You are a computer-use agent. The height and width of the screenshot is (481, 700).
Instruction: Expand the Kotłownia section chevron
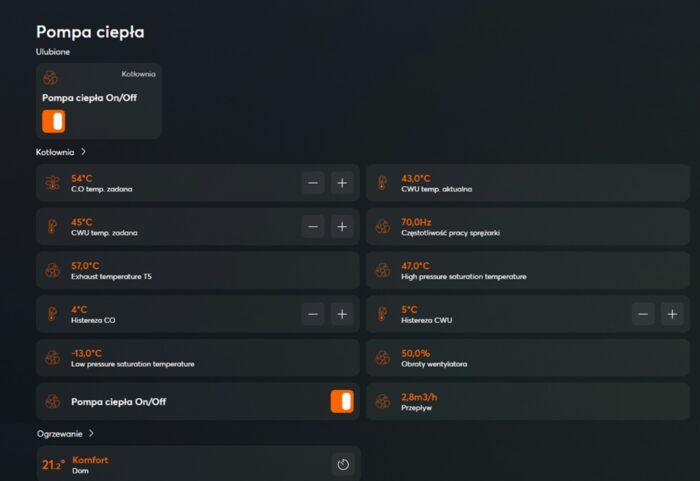[84, 152]
